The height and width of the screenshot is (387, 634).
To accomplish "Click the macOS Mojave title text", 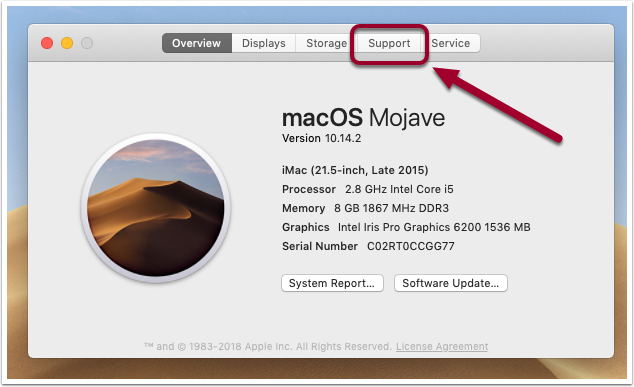I will tap(363, 118).
